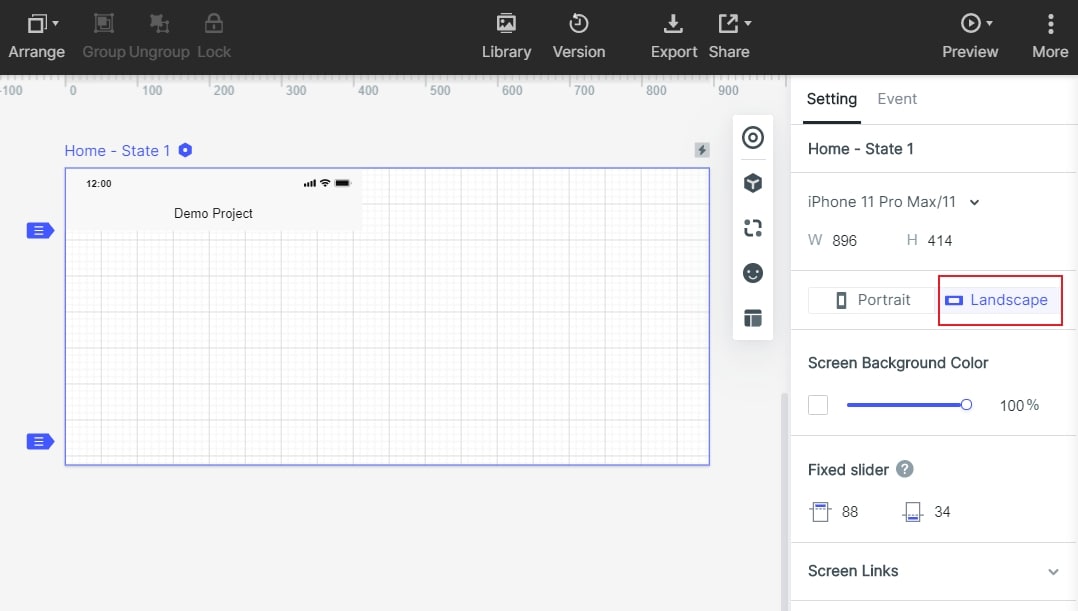Open Version history

point(579,36)
